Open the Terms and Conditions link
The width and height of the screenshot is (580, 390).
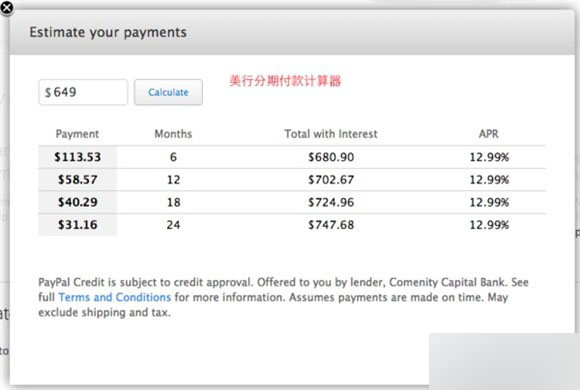[x=115, y=297]
